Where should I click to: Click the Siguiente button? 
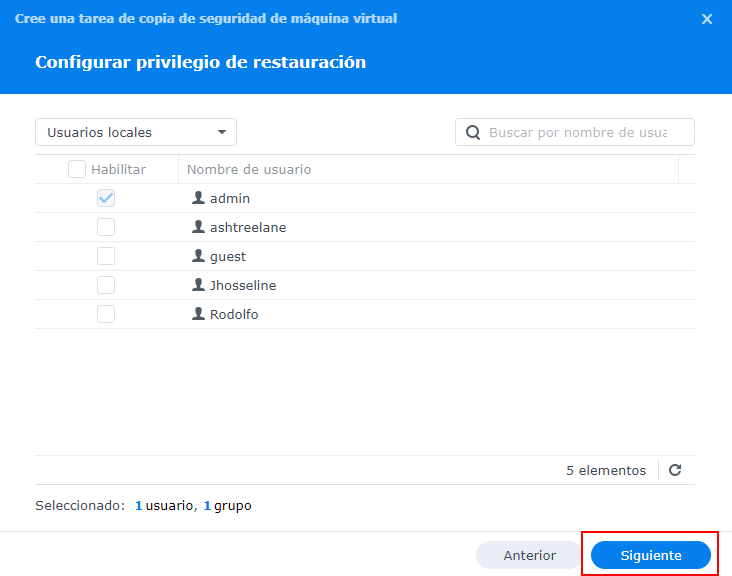click(651, 555)
